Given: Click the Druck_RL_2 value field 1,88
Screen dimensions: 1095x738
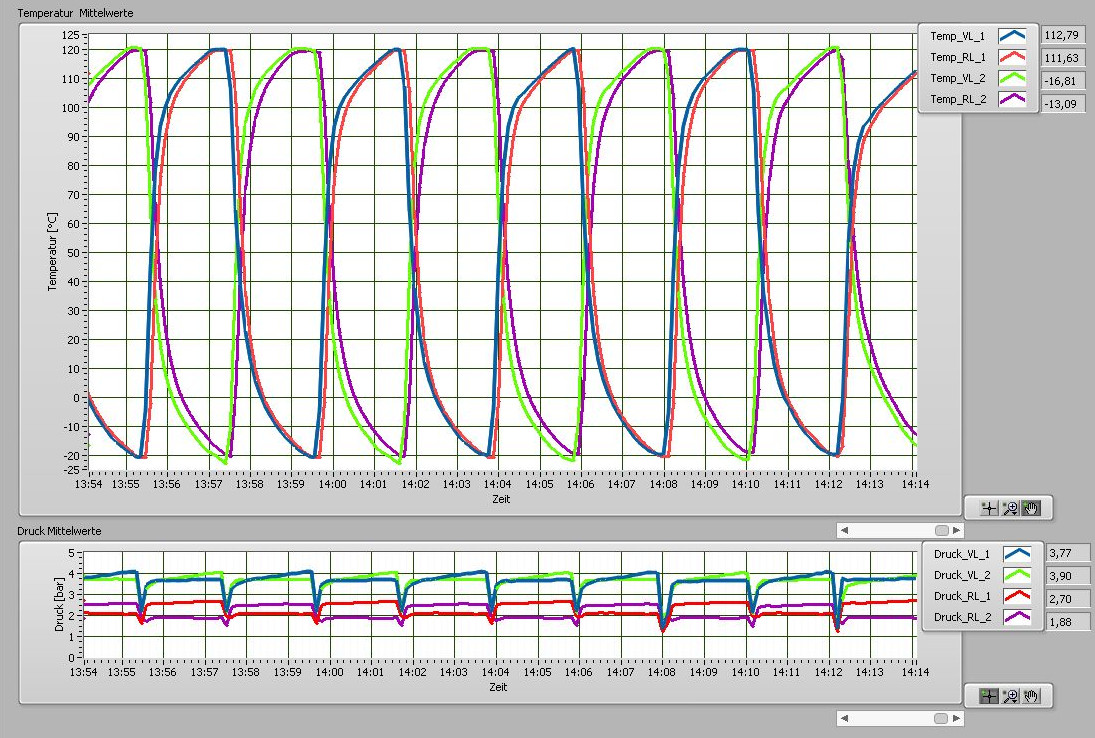Looking at the screenshot, I should click(1068, 621).
